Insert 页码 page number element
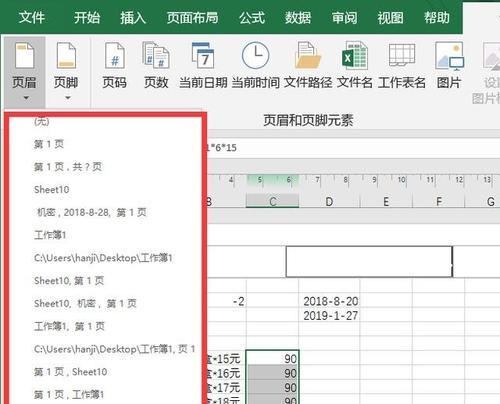500x404 pixels. (x=115, y=66)
